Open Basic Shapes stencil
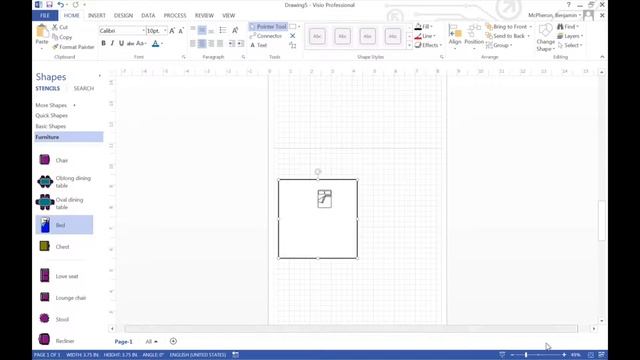The height and width of the screenshot is (360, 640). point(51,126)
